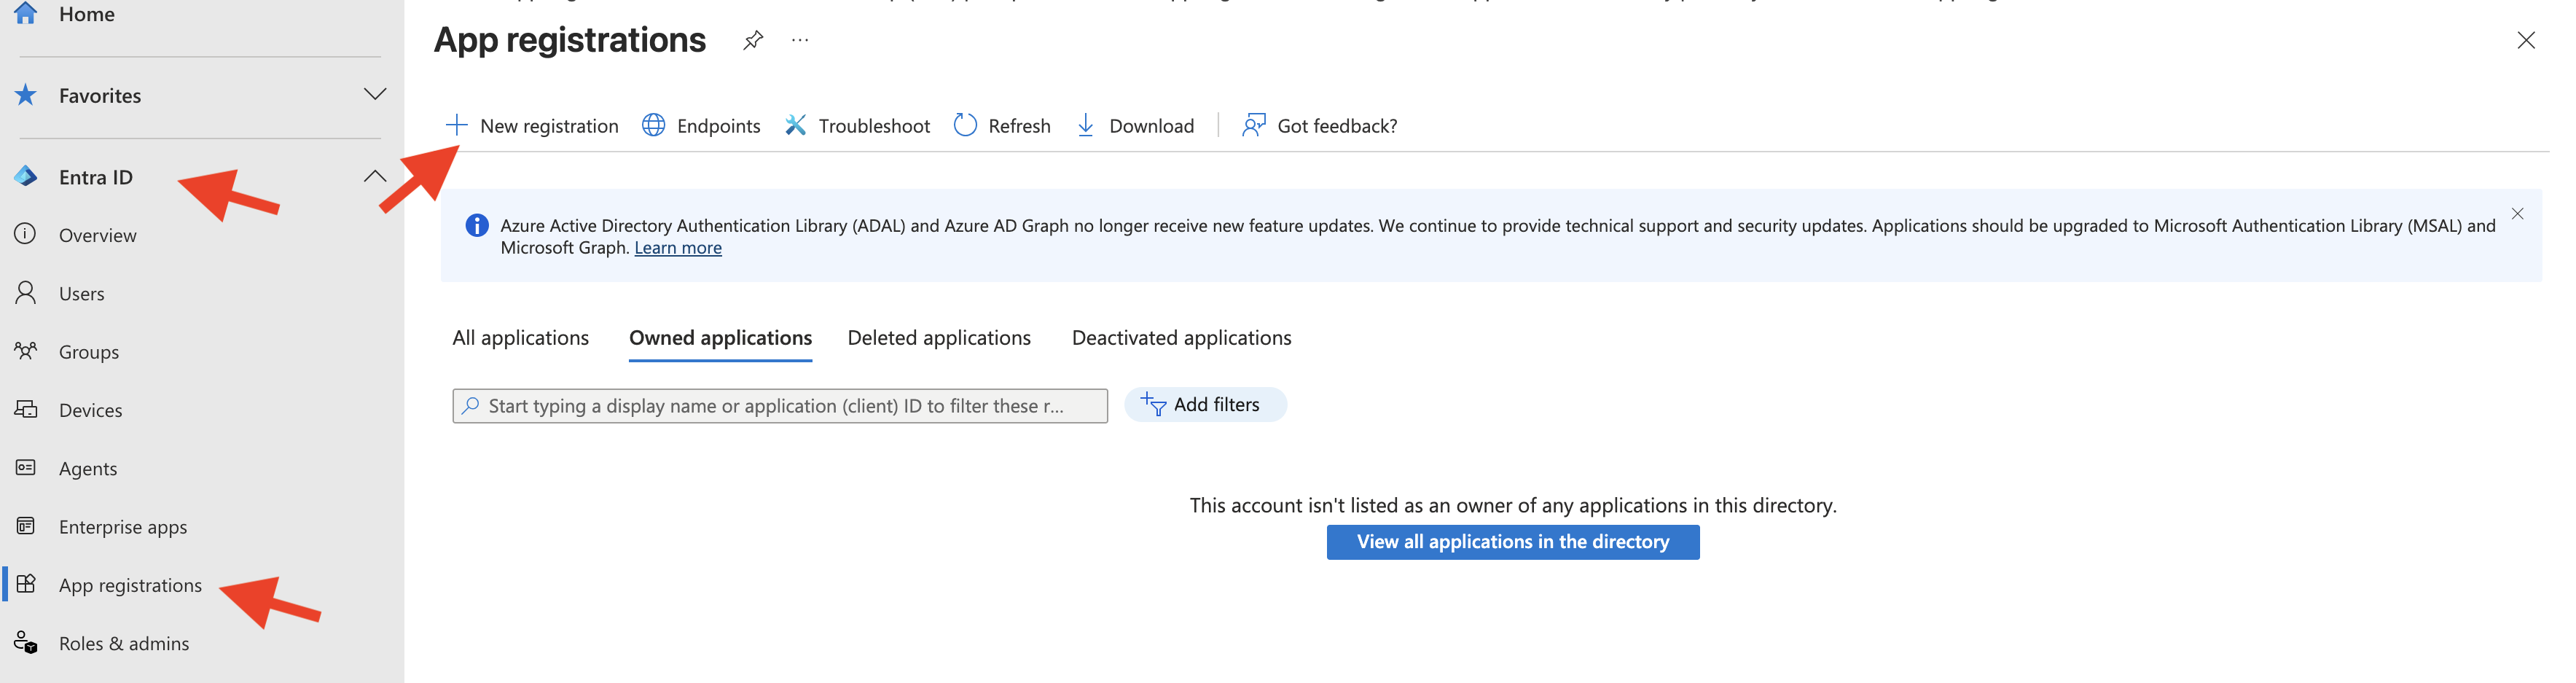Follow the Learn more link
This screenshot has width=2576, height=683.
click(x=677, y=248)
